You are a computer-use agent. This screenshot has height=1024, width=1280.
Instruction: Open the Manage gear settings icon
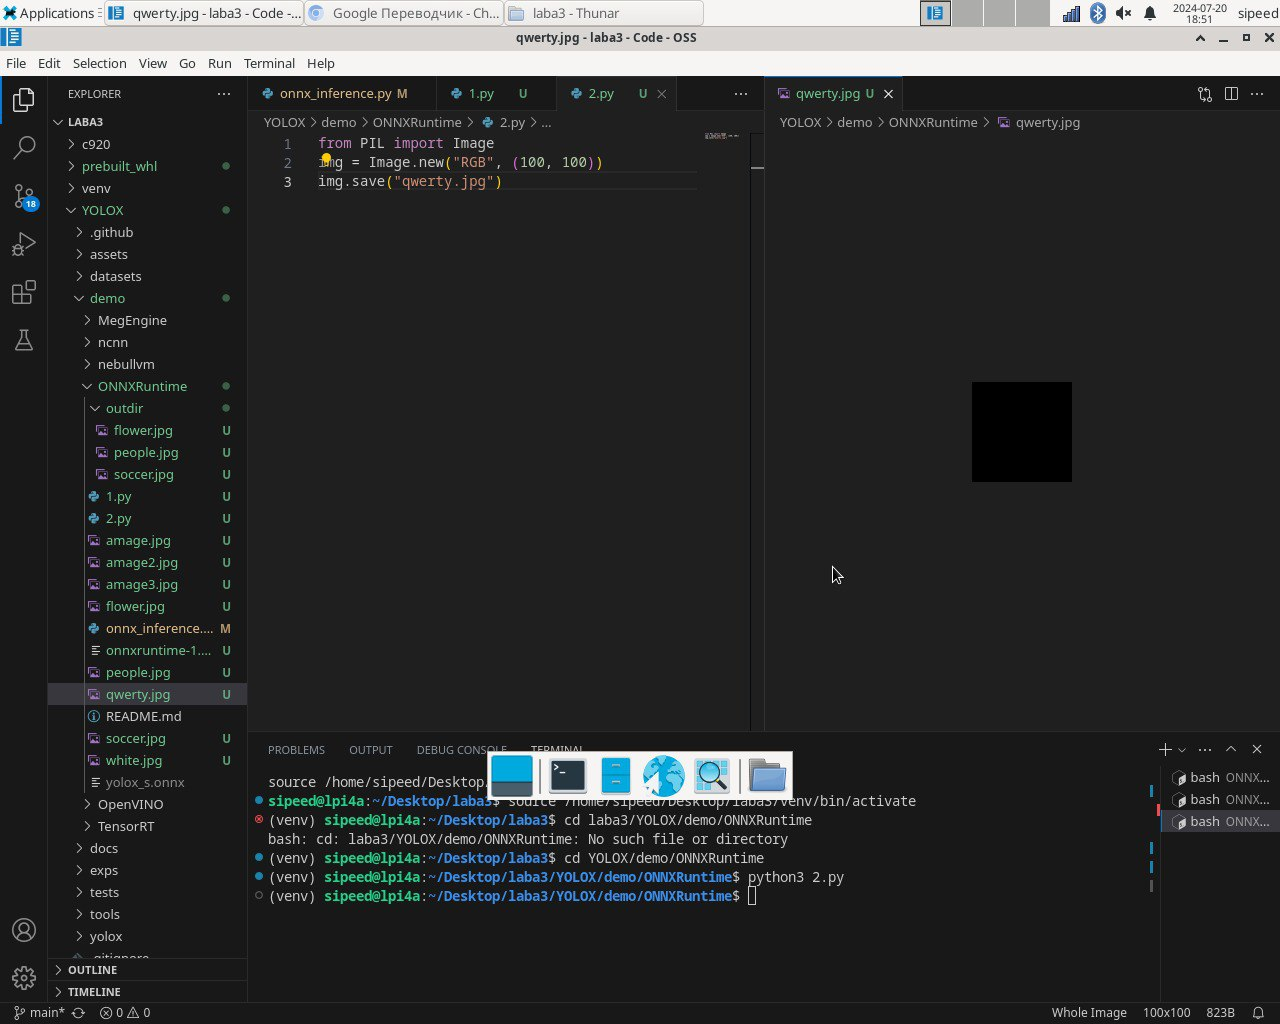24,977
